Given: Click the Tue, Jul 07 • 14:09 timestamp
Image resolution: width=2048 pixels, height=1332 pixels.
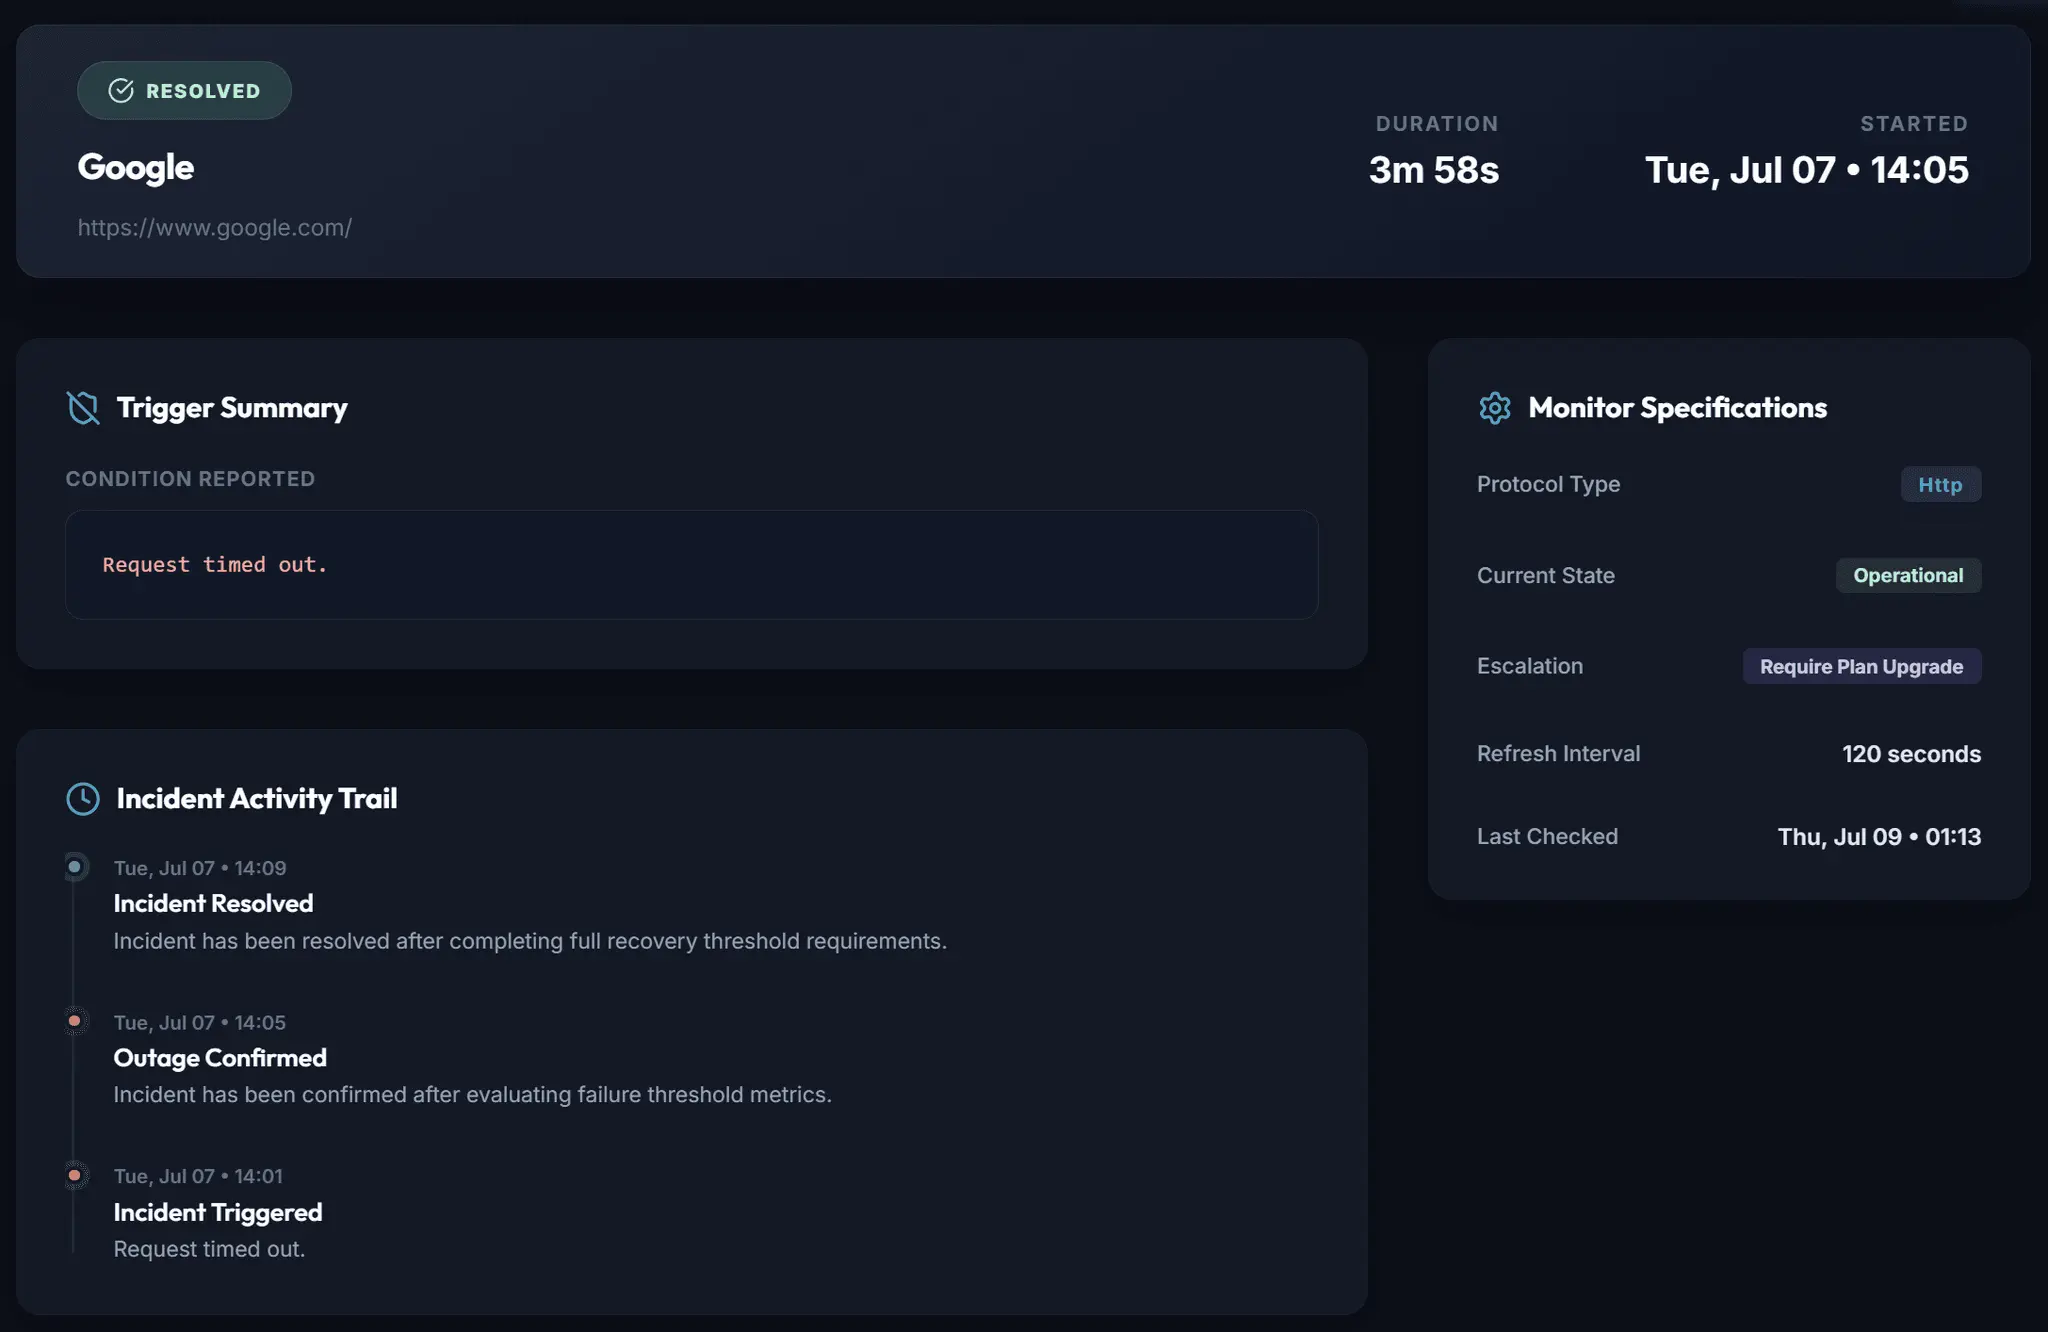Looking at the screenshot, I should tap(200, 868).
